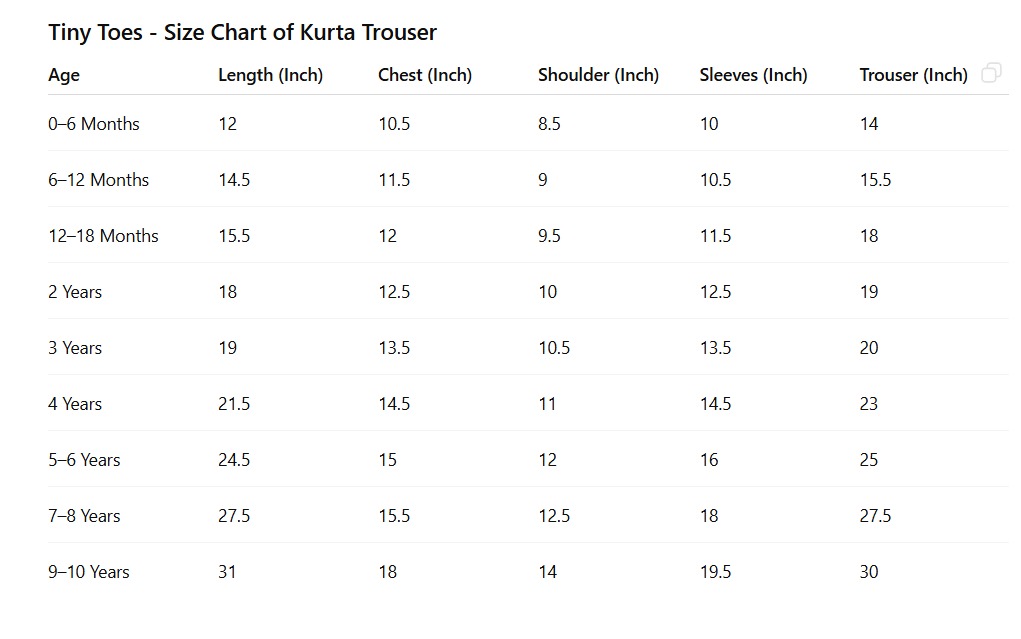Click the Trouser (Inch) column header
The width and height of the screenshot is (1021, 639).
(913, 75)
